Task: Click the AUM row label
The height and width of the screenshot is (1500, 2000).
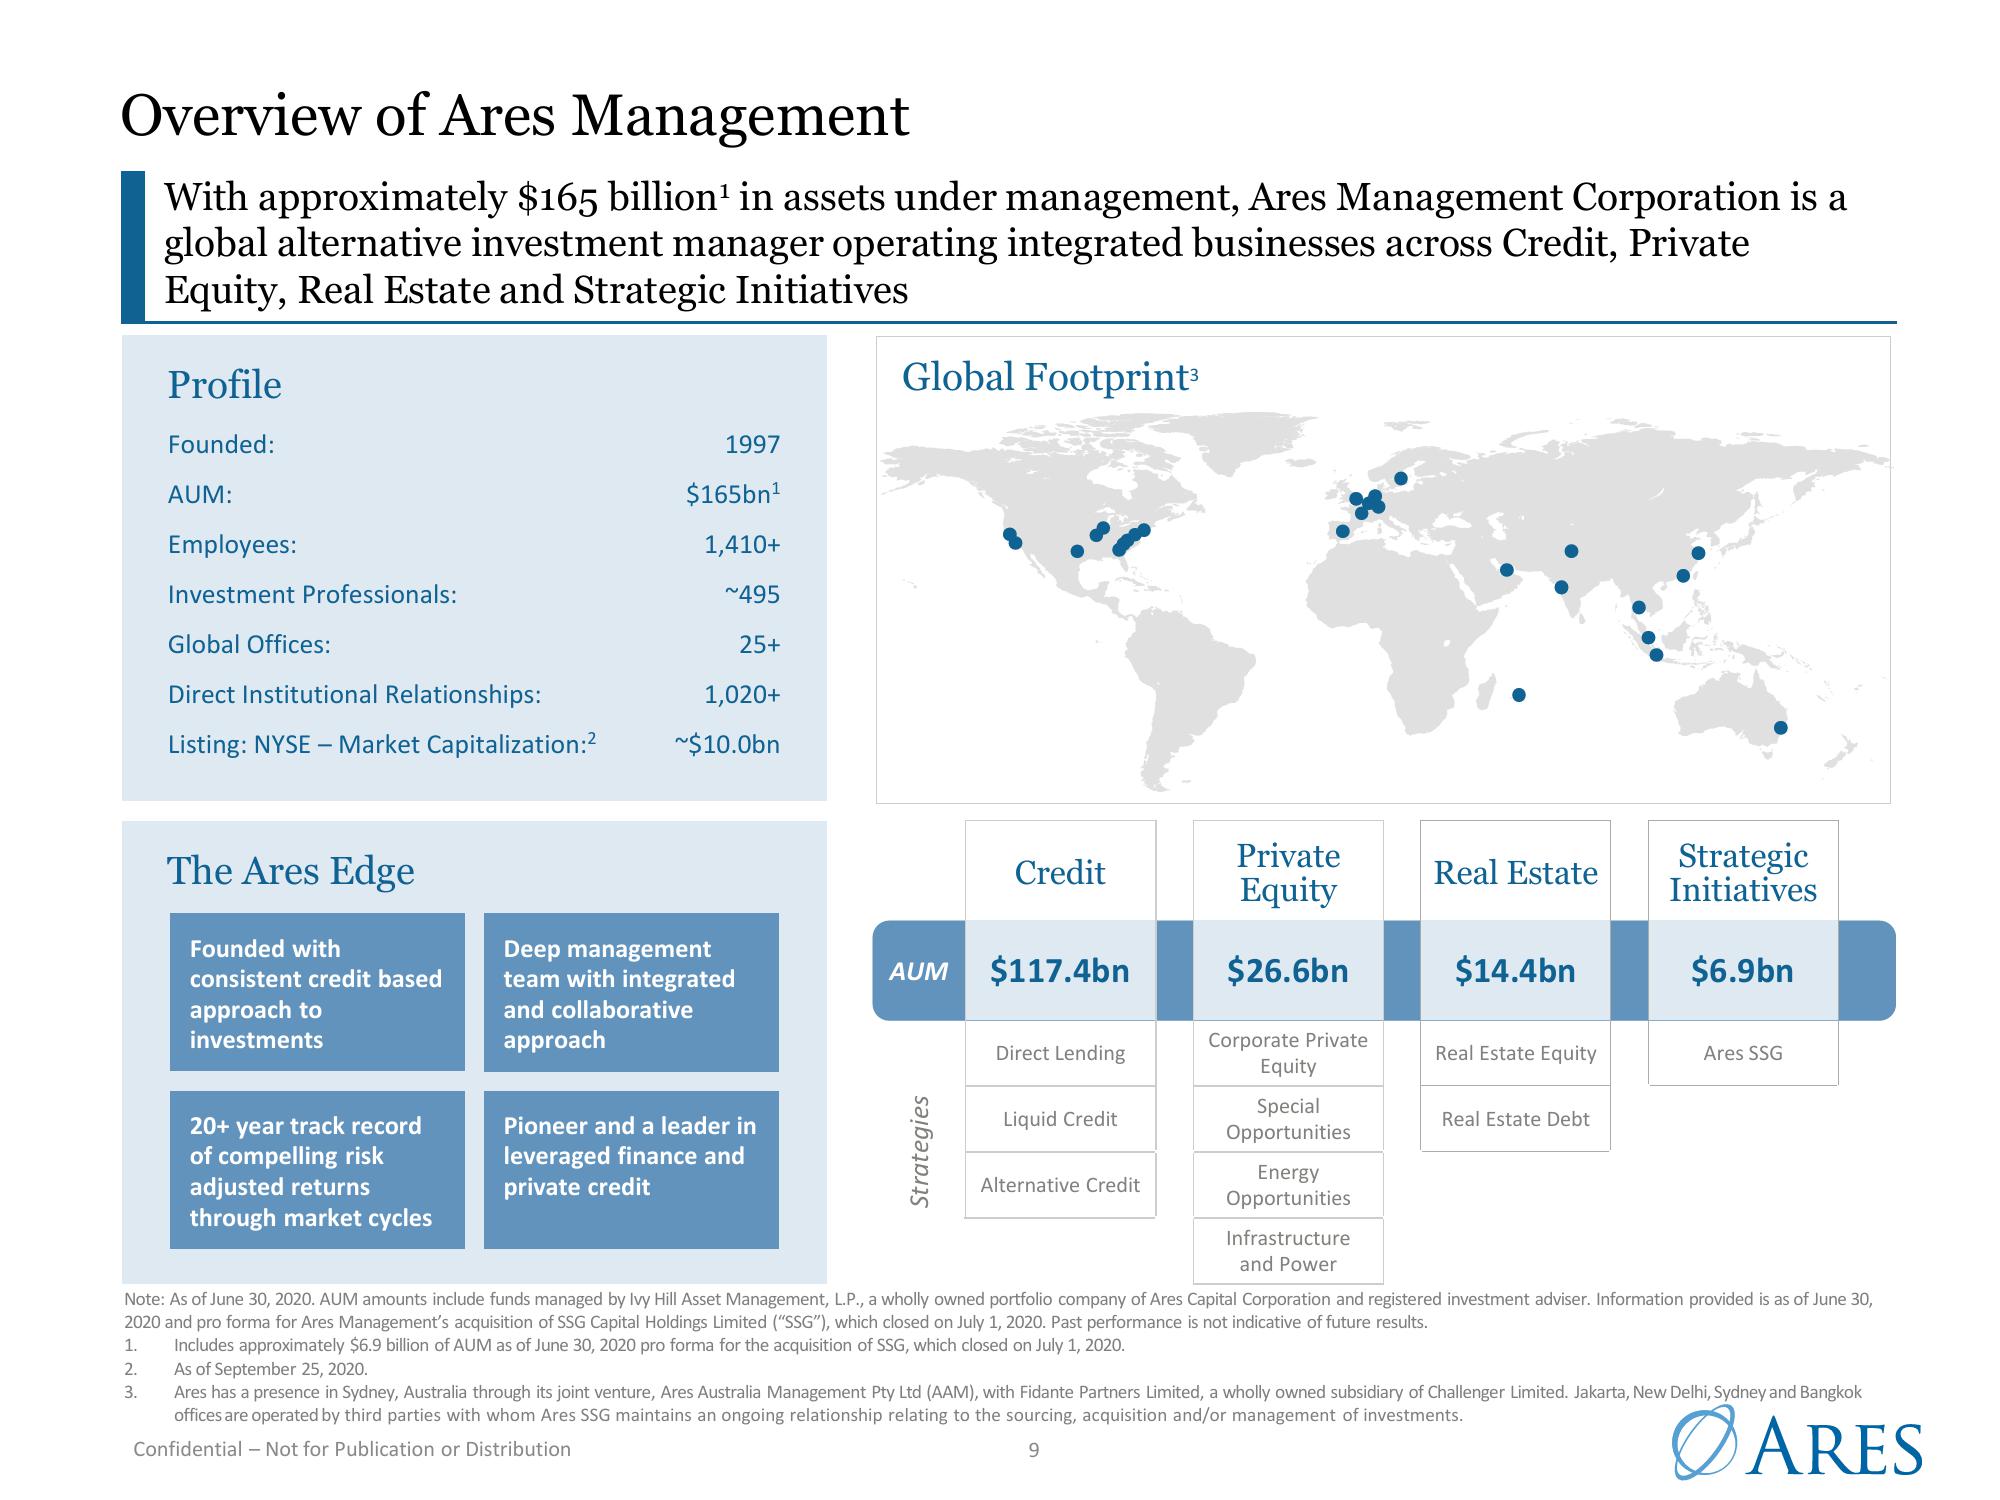Action: coord(919,971)
